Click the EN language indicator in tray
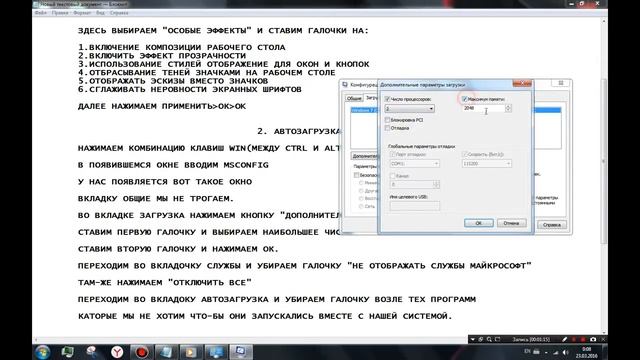Viewport: 640px width, 360px height. [x=527, y=351]
